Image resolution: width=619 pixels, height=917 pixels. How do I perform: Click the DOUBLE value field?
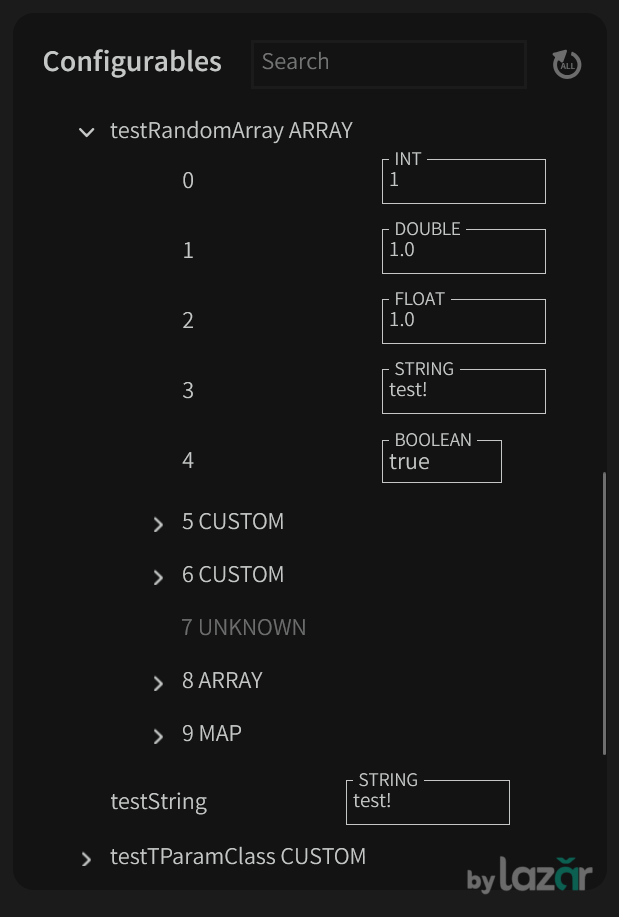463,252
